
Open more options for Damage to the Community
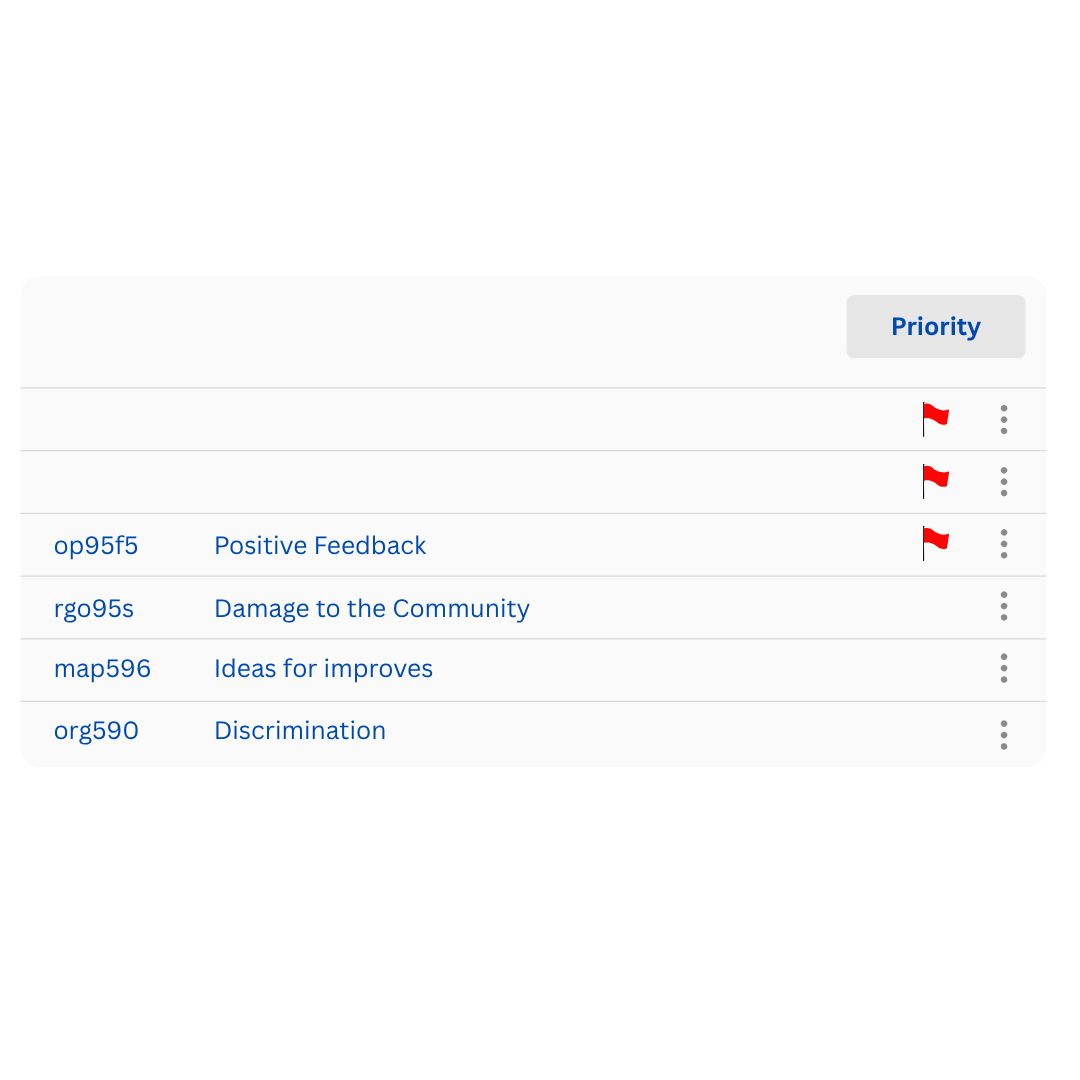click(1004, 606)
